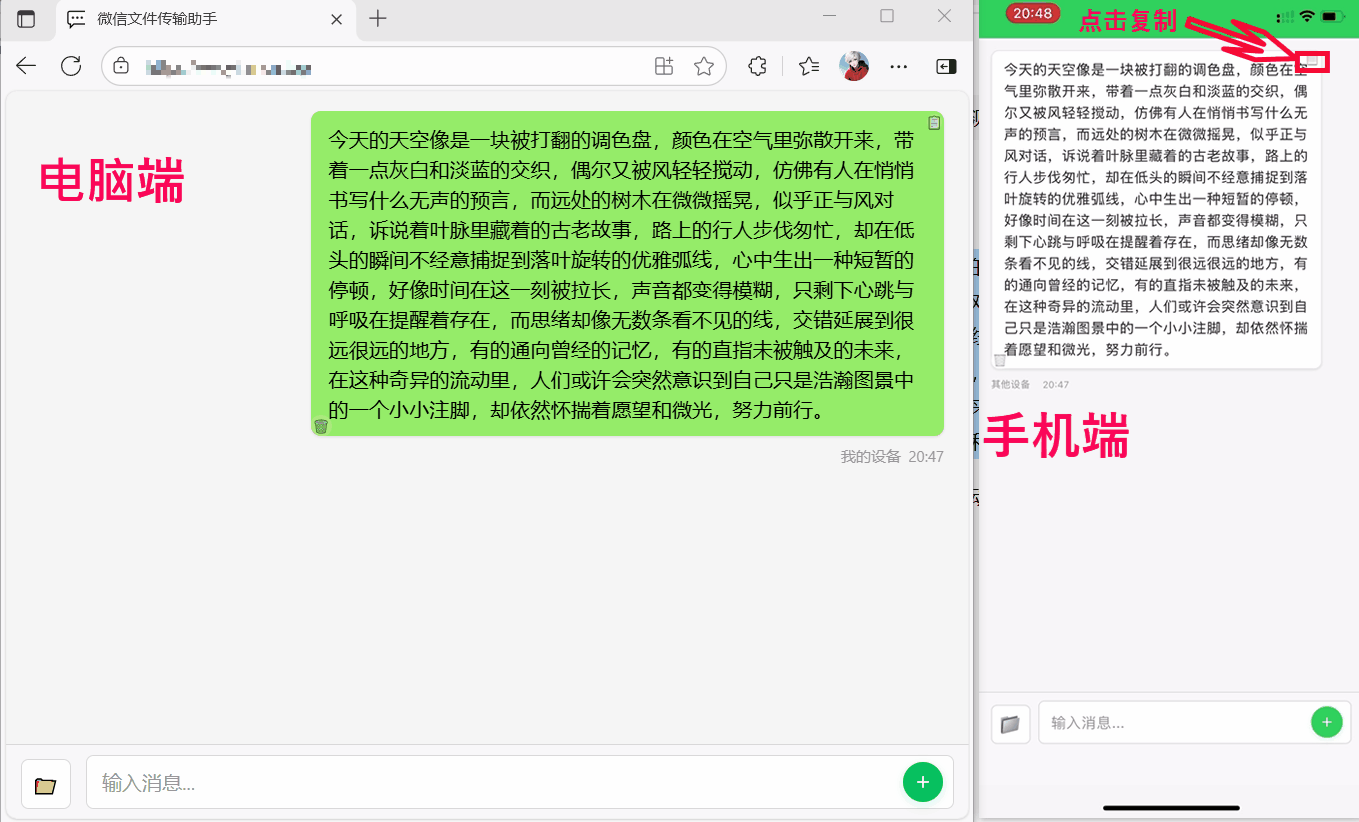
Task: Click the desktop 输入消息 input field
Action: pyautogui.click(x=490, y=783)
